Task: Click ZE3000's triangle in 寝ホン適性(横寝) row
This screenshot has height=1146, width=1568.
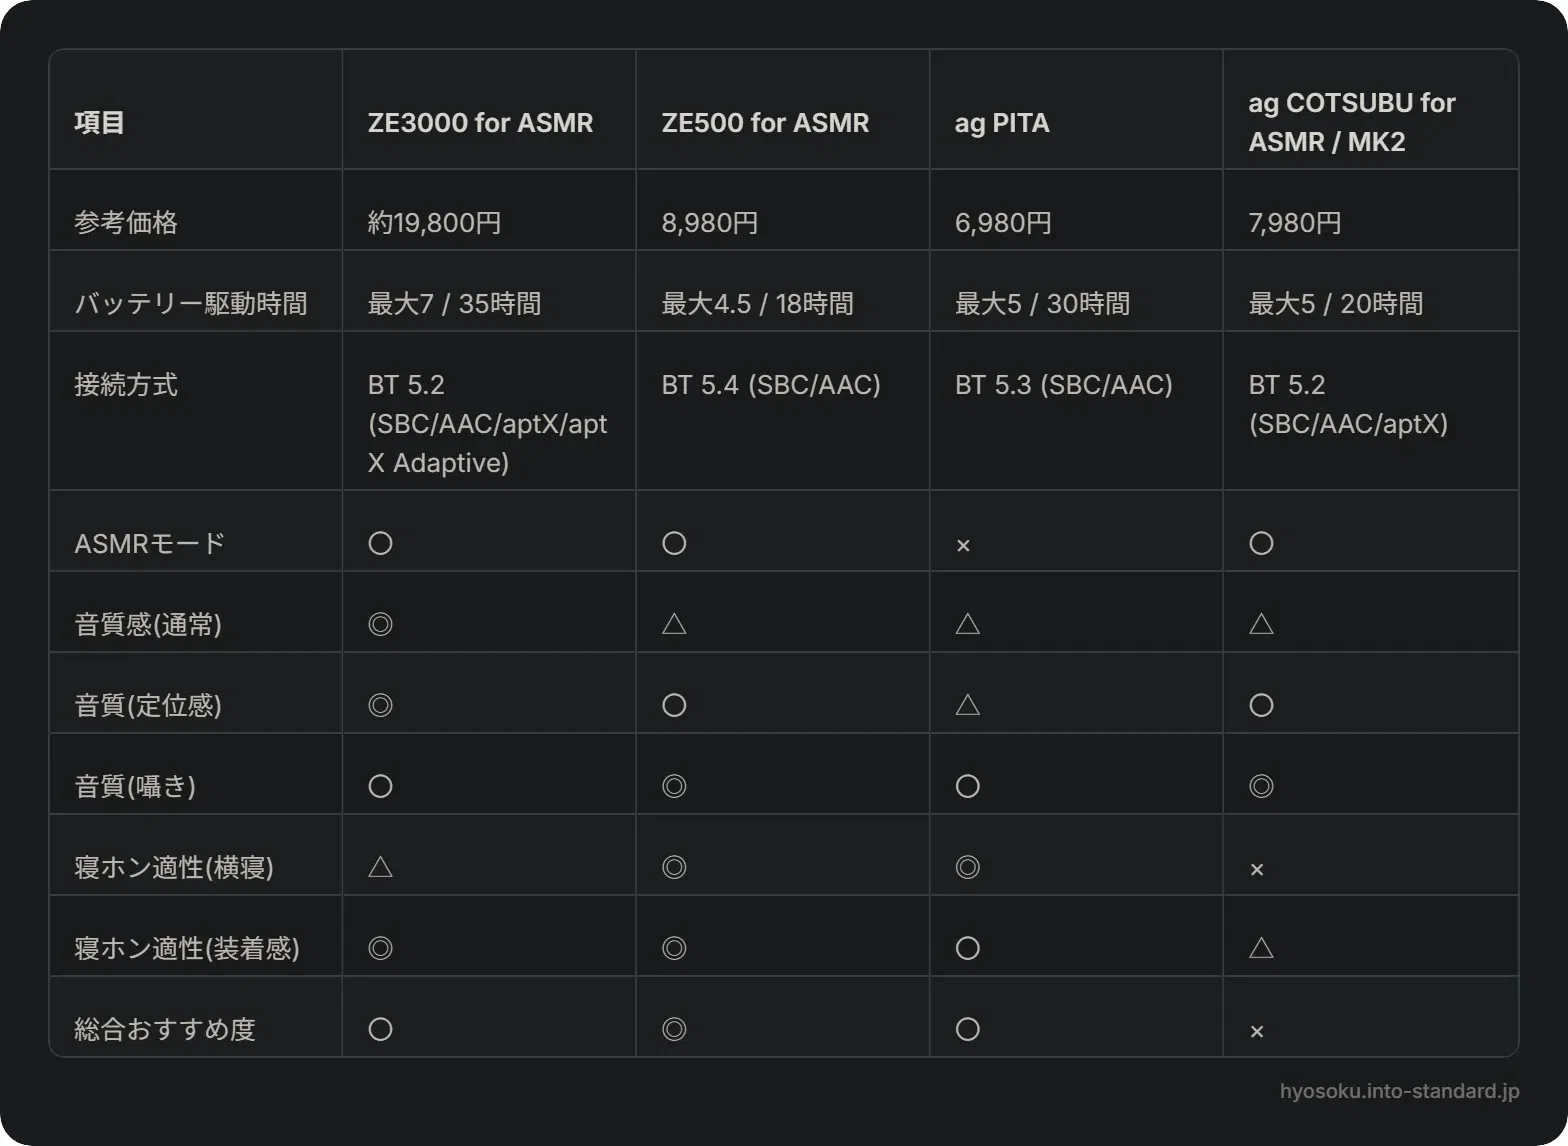Action: [x=380, y=866]
